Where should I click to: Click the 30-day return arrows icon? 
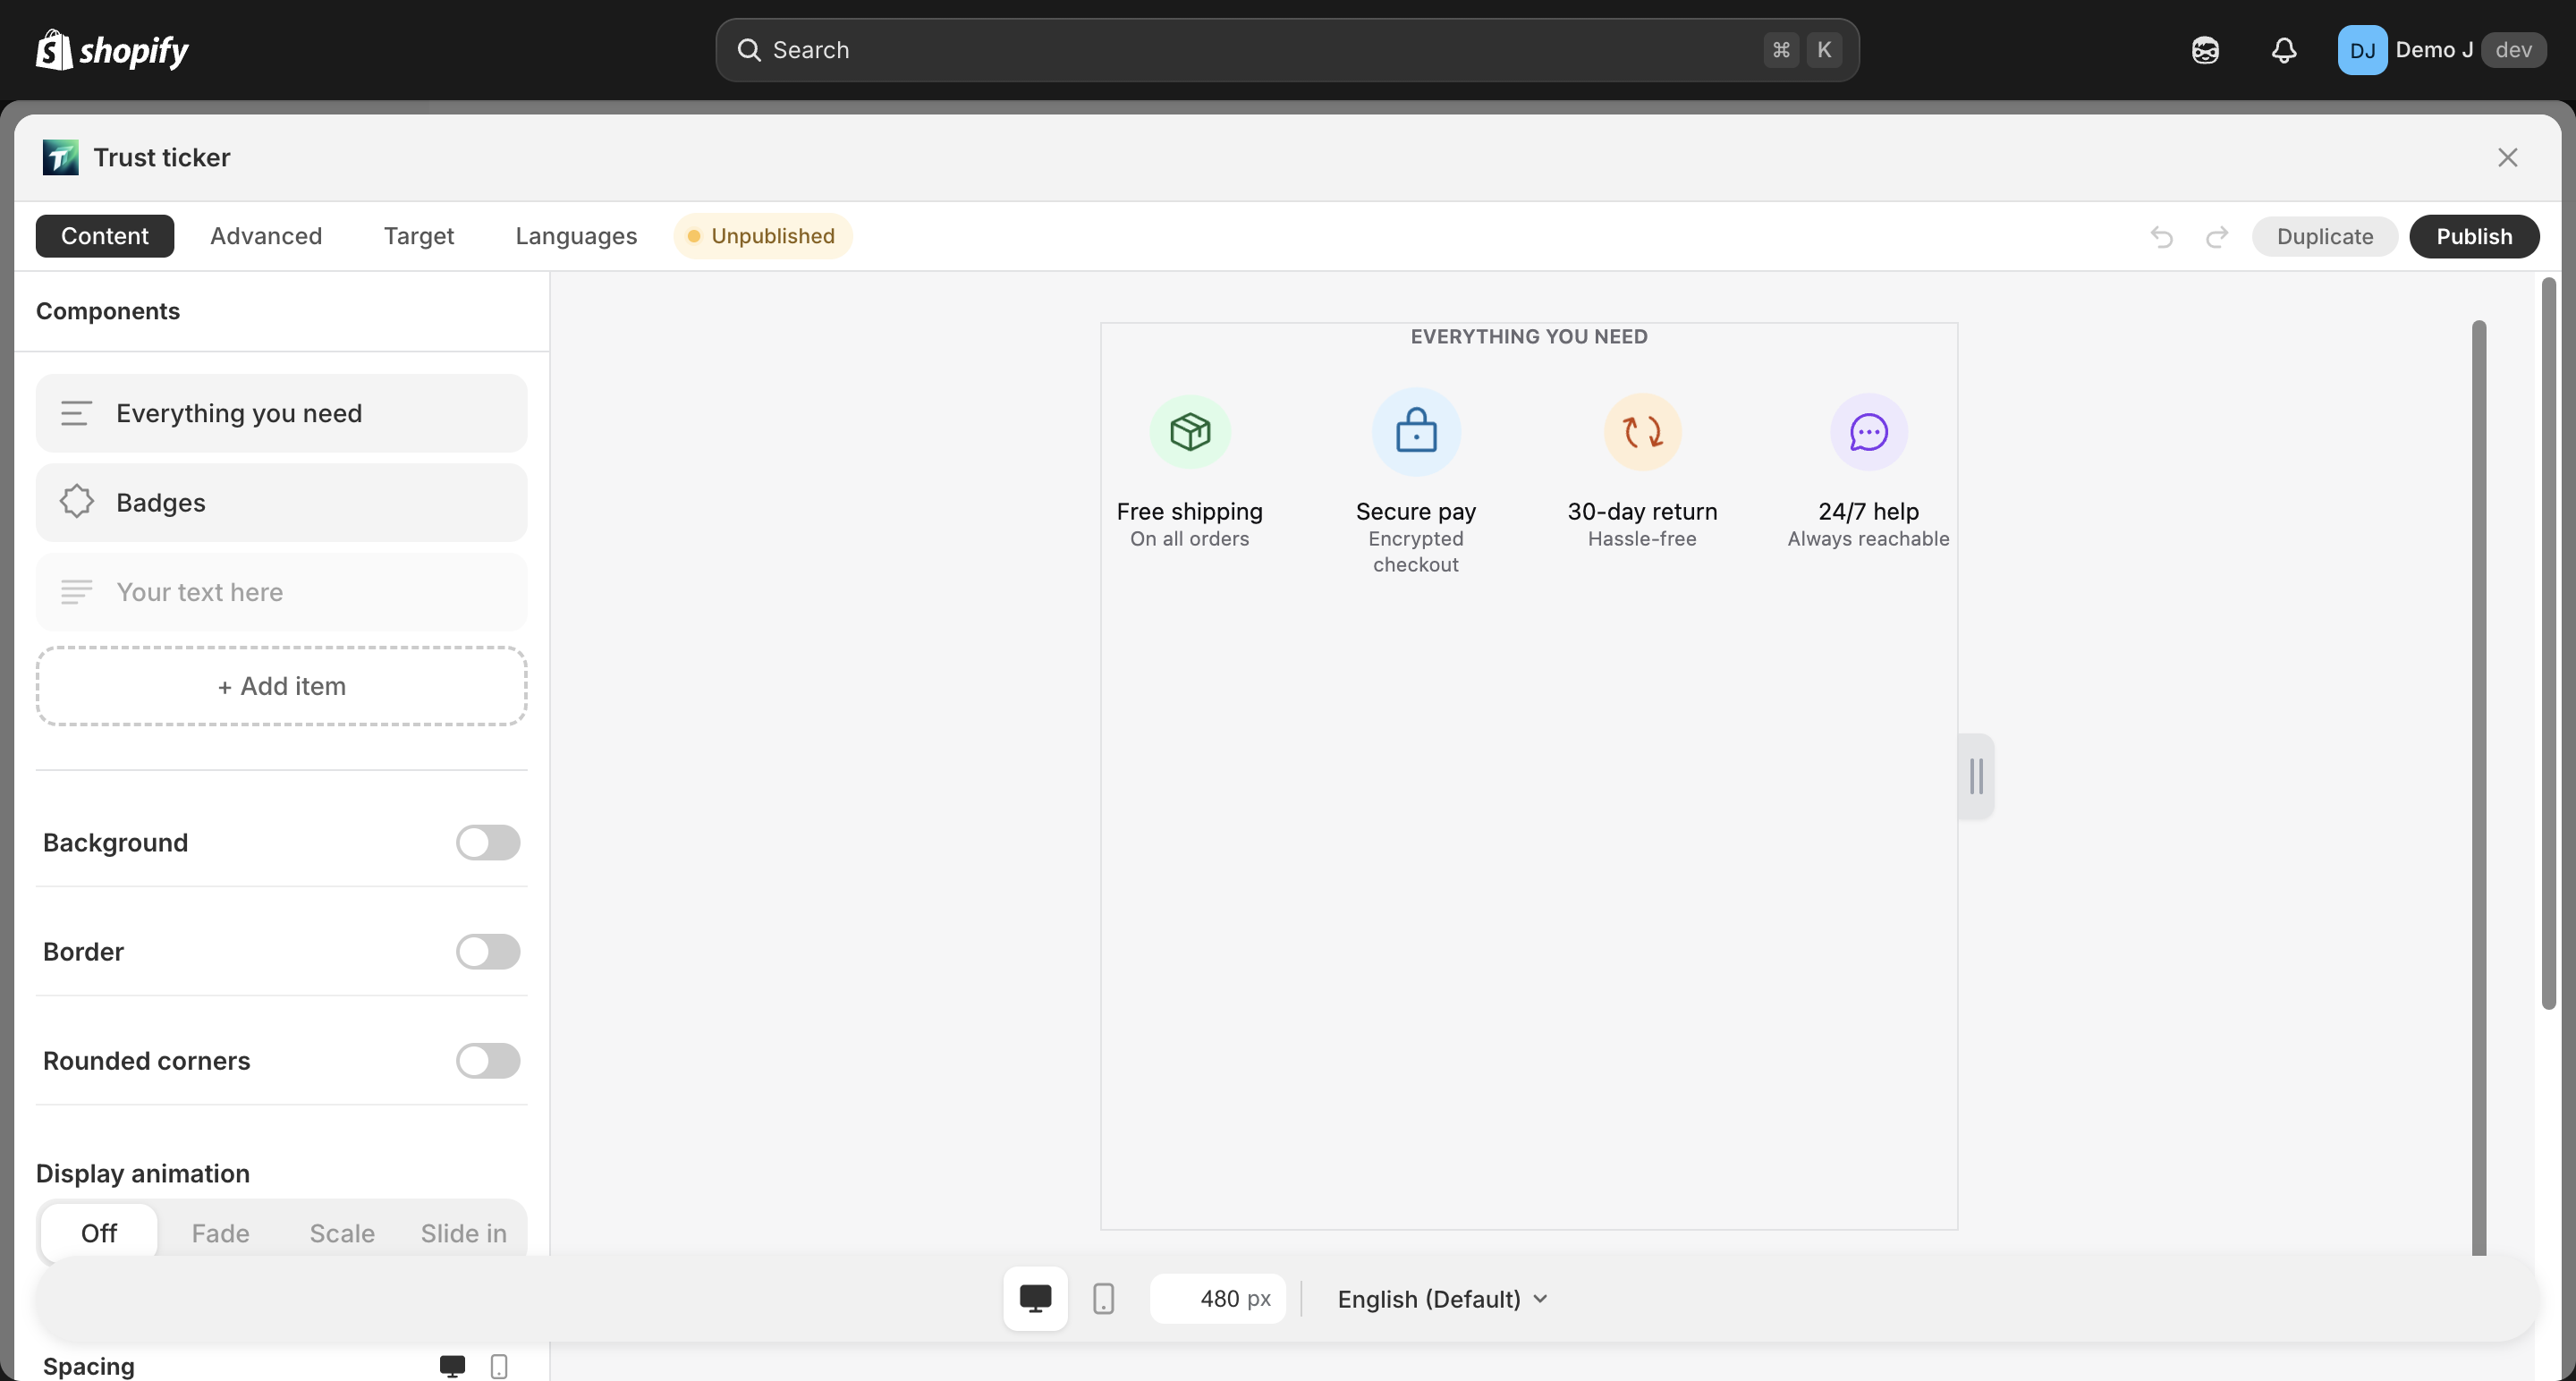tap(1642, 432)
